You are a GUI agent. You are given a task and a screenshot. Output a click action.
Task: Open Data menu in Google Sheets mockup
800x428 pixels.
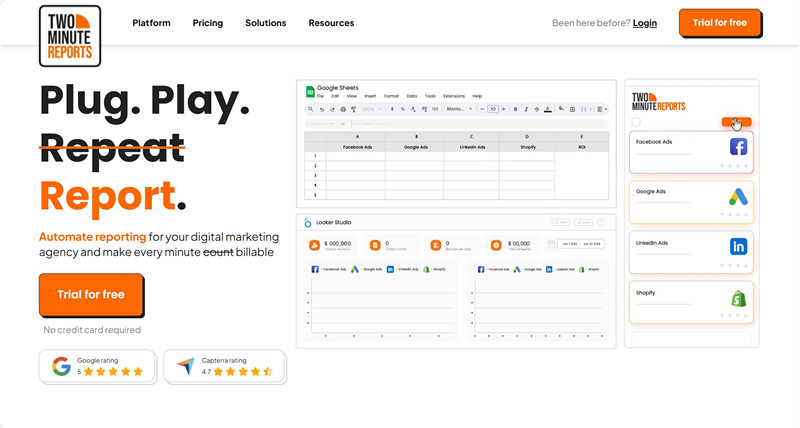point(412,96)
